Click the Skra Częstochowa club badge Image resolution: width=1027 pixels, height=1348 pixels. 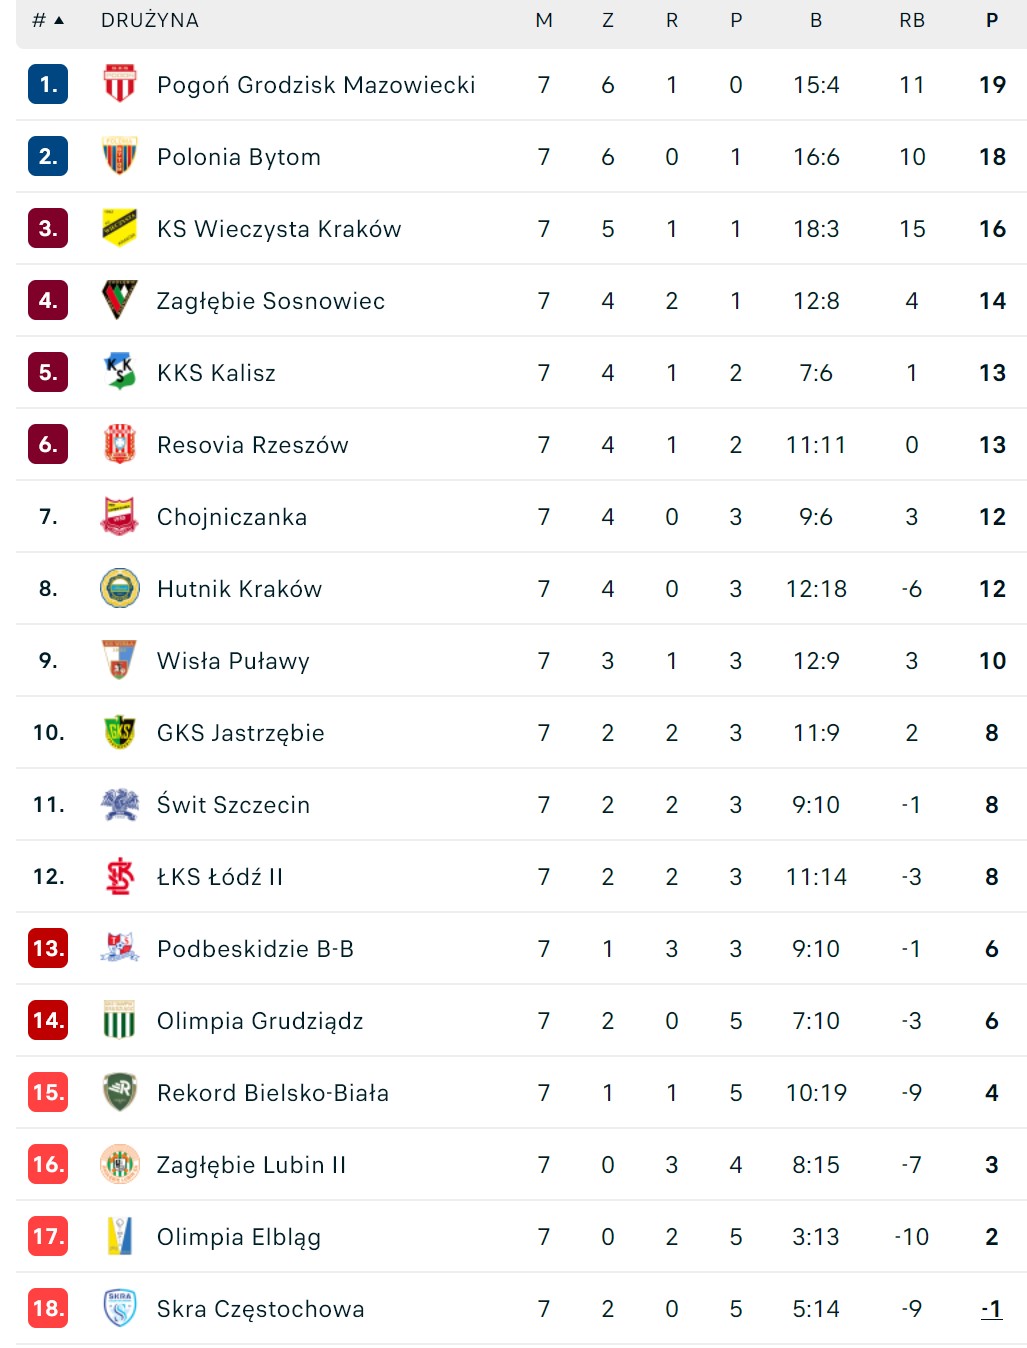[119, 1308]
